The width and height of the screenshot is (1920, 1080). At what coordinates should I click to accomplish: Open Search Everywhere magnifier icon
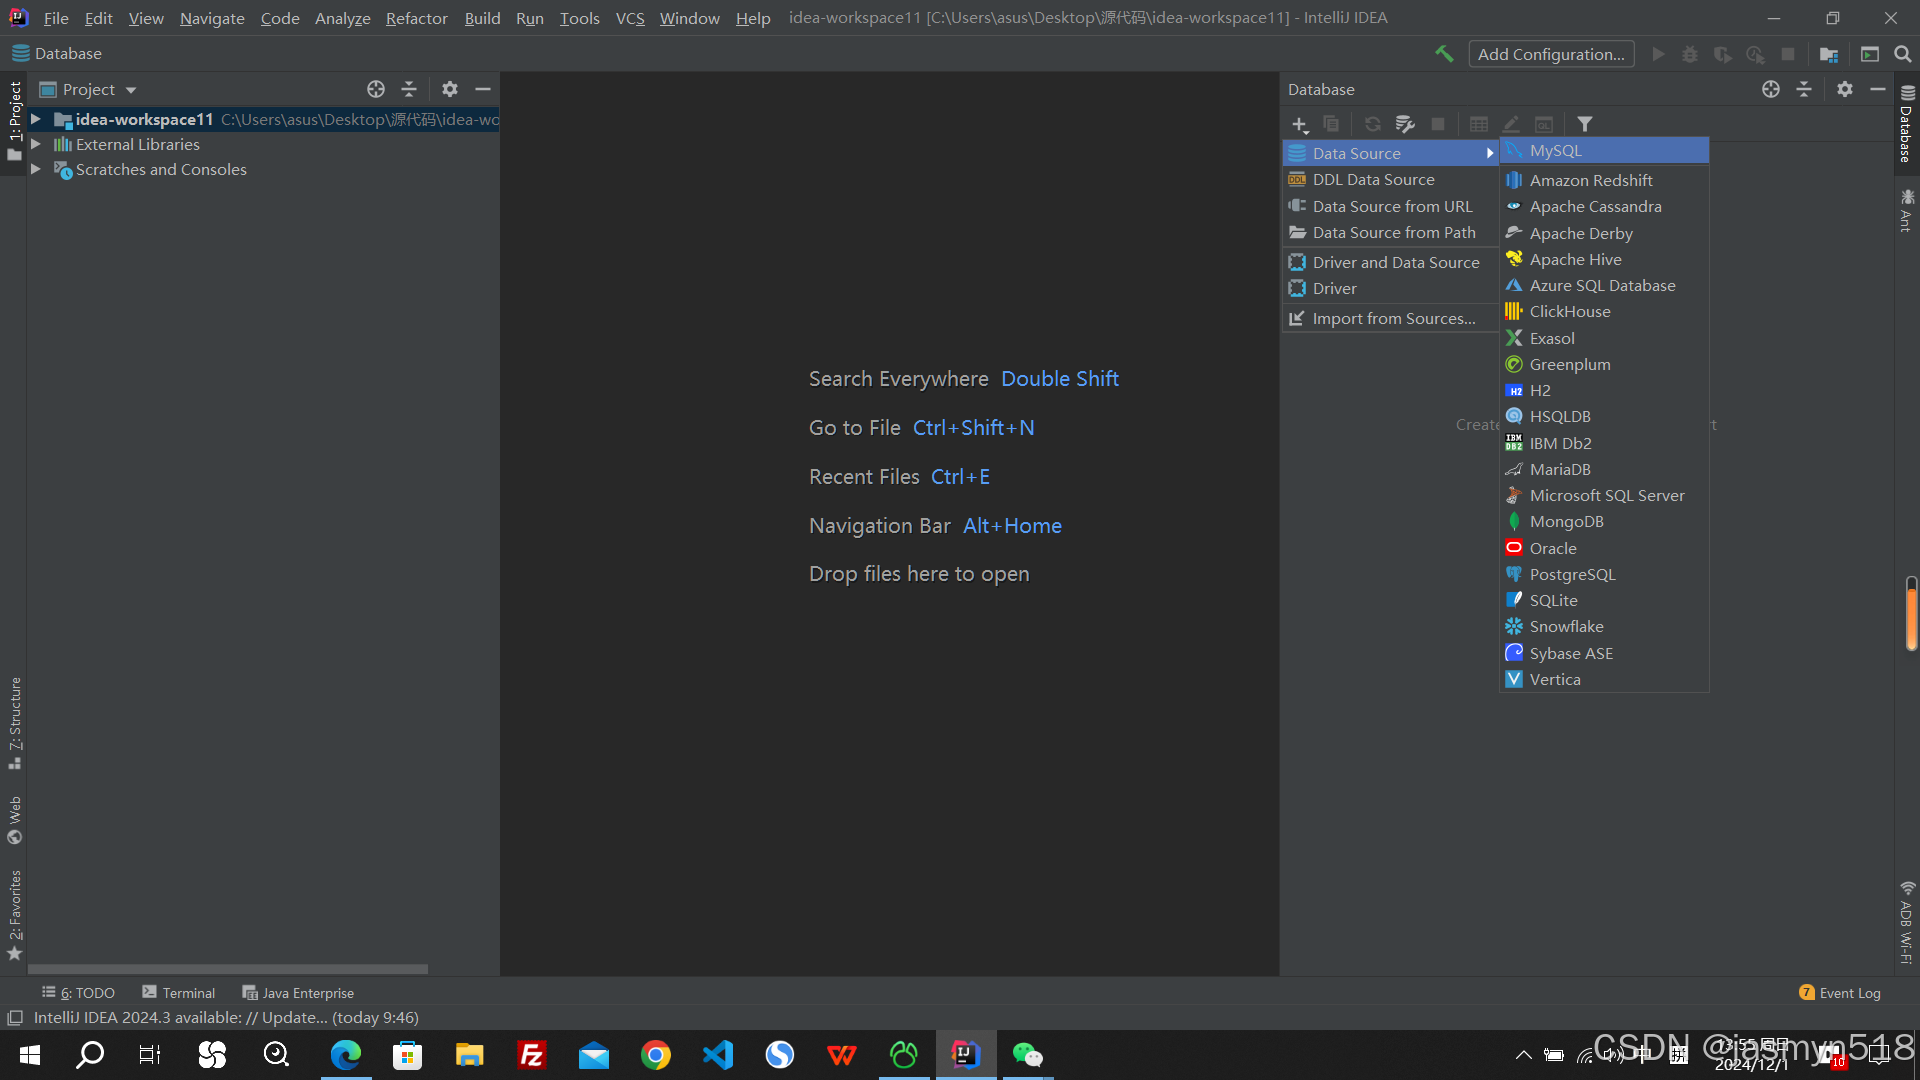1903,54
